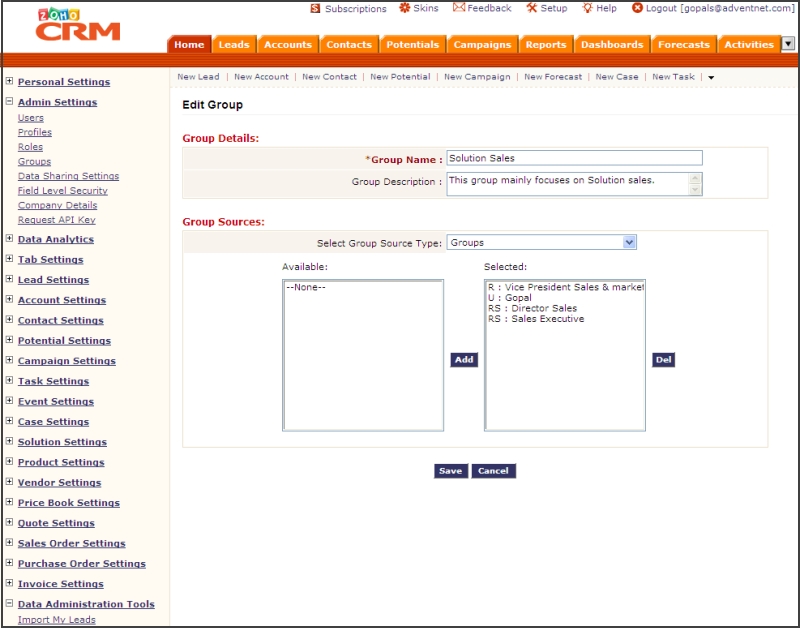The image size is (800, 628).
Task: Expand Personal Settings section
Action: (x=9, y=81)
